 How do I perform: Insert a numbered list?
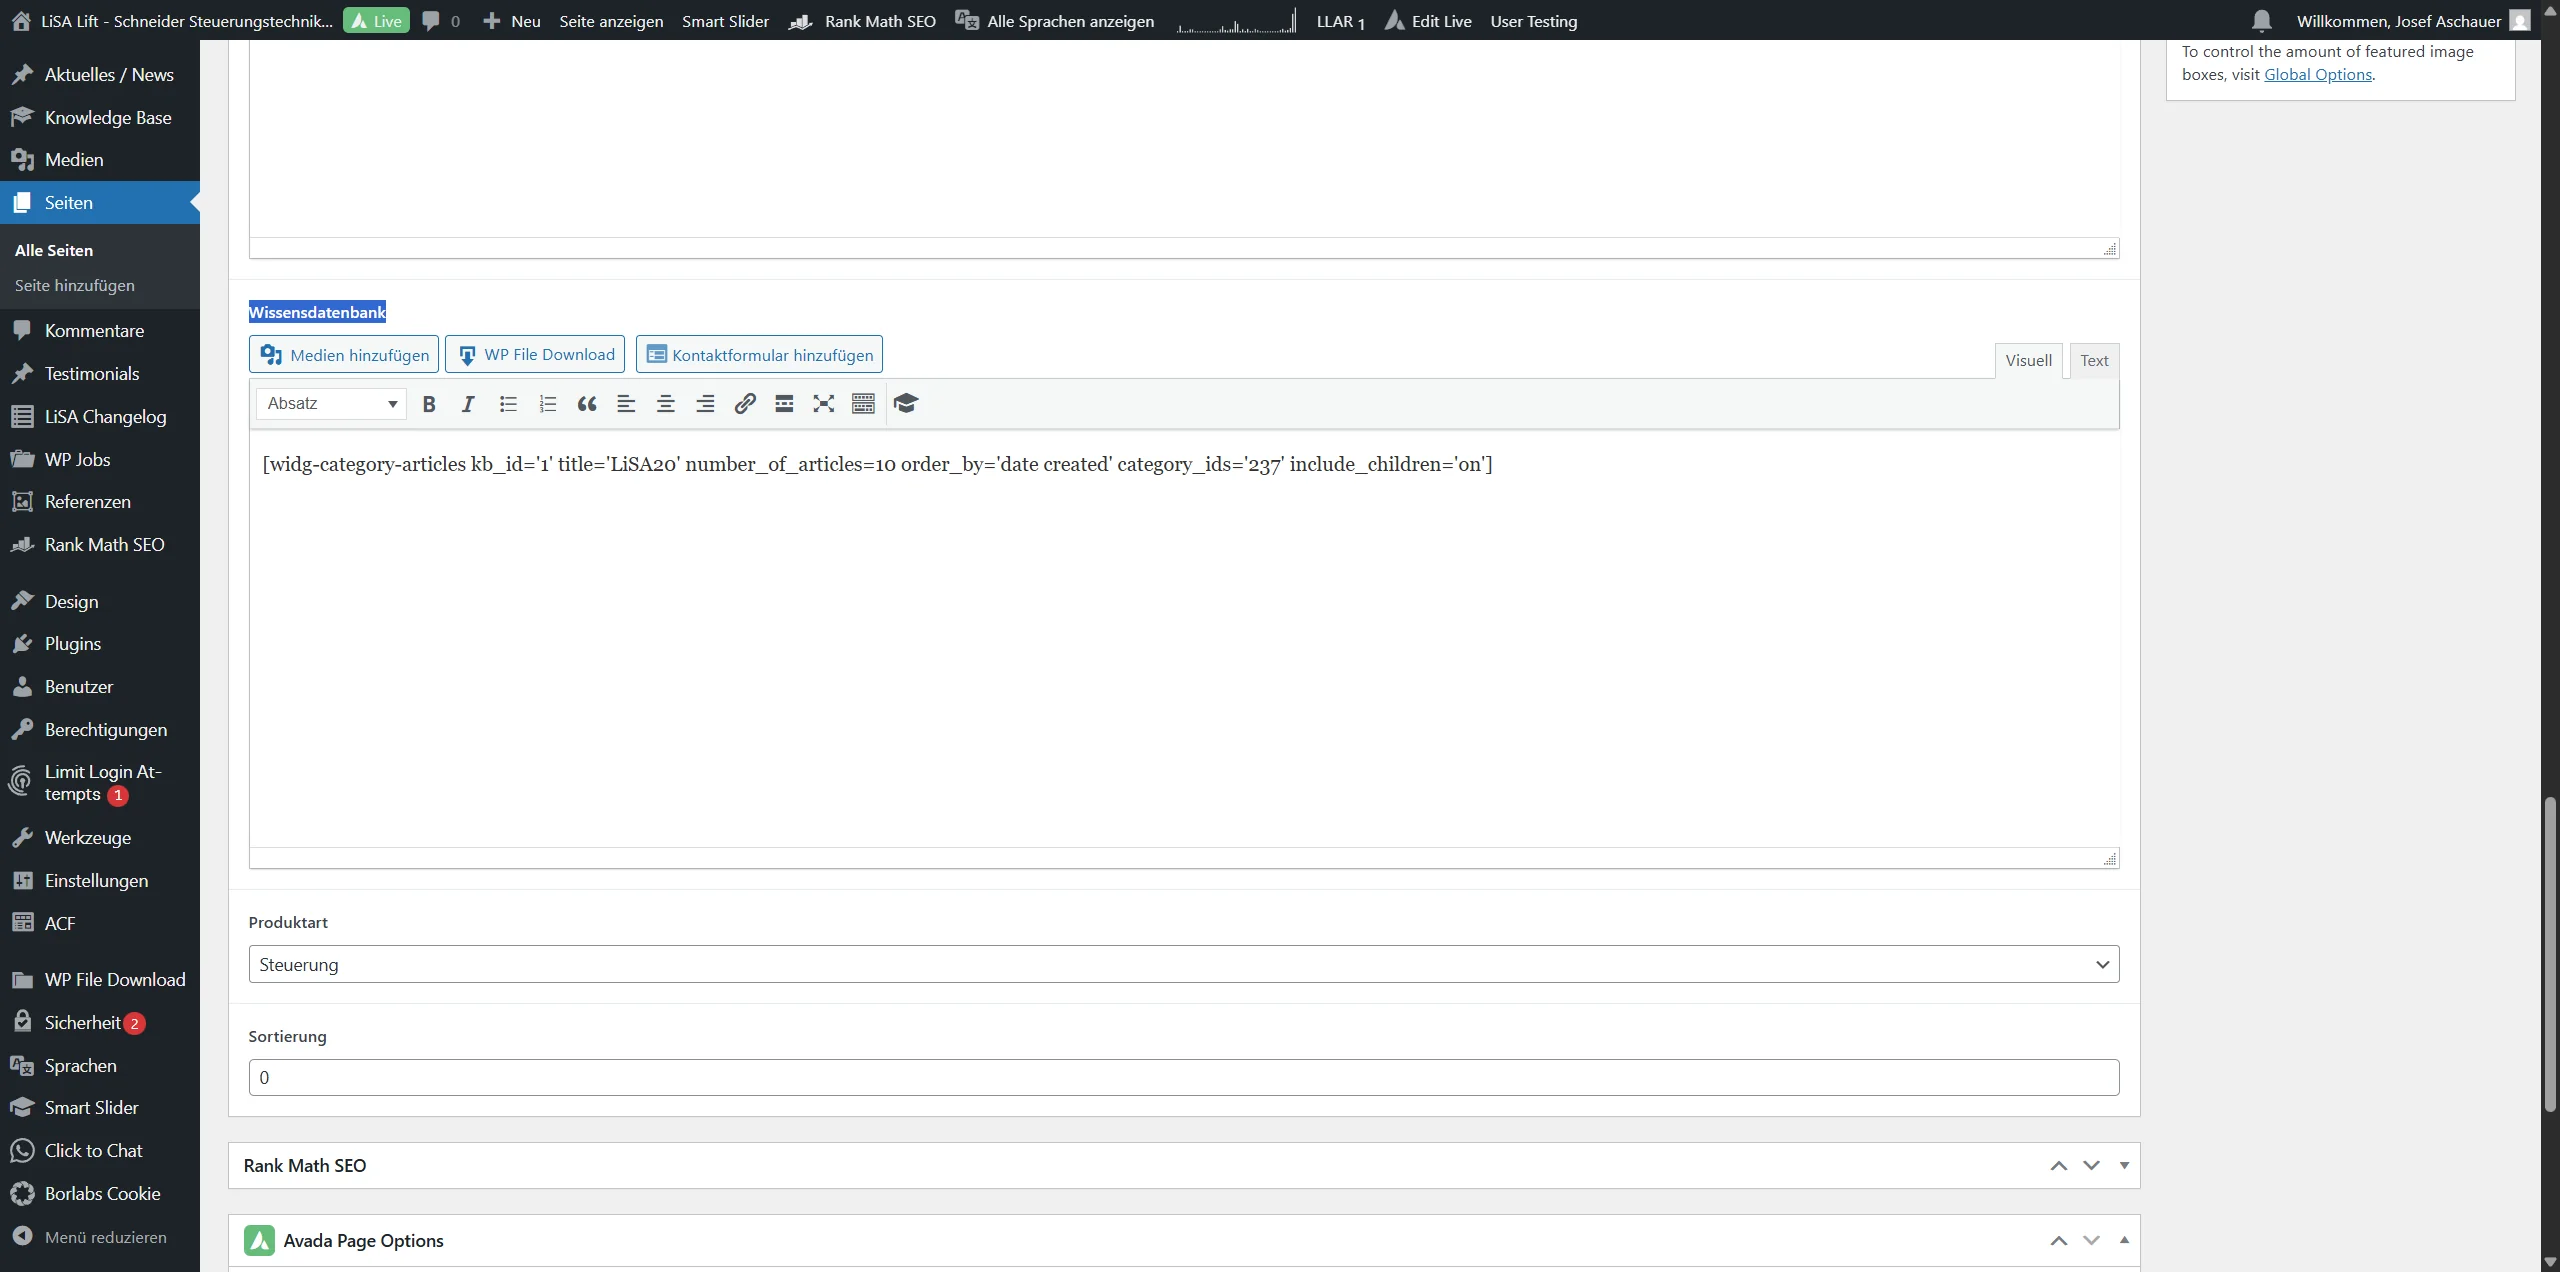tap(546, 403)
